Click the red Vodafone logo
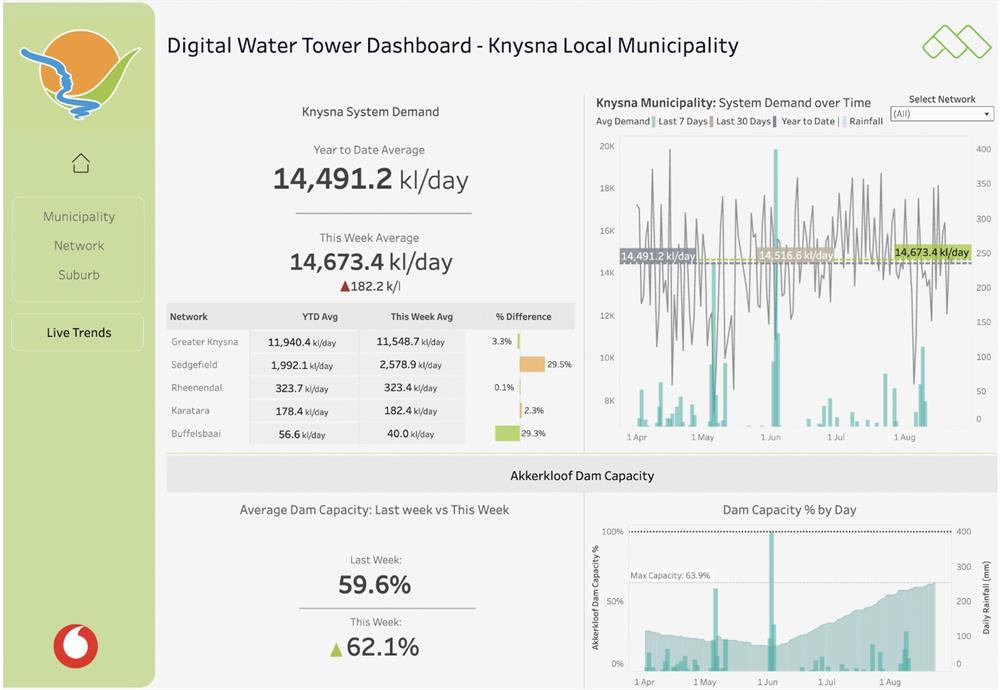Screen dimensions: 1000x690 tap(76, 646)
